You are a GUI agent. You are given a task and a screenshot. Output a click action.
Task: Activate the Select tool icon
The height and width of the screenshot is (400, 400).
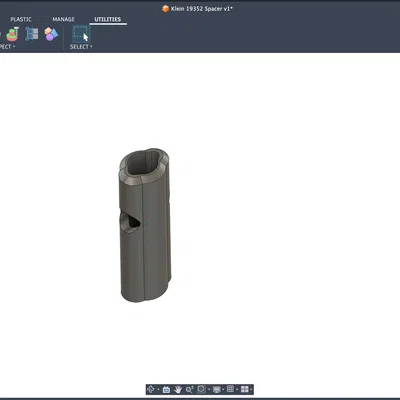tap(81, 34)
